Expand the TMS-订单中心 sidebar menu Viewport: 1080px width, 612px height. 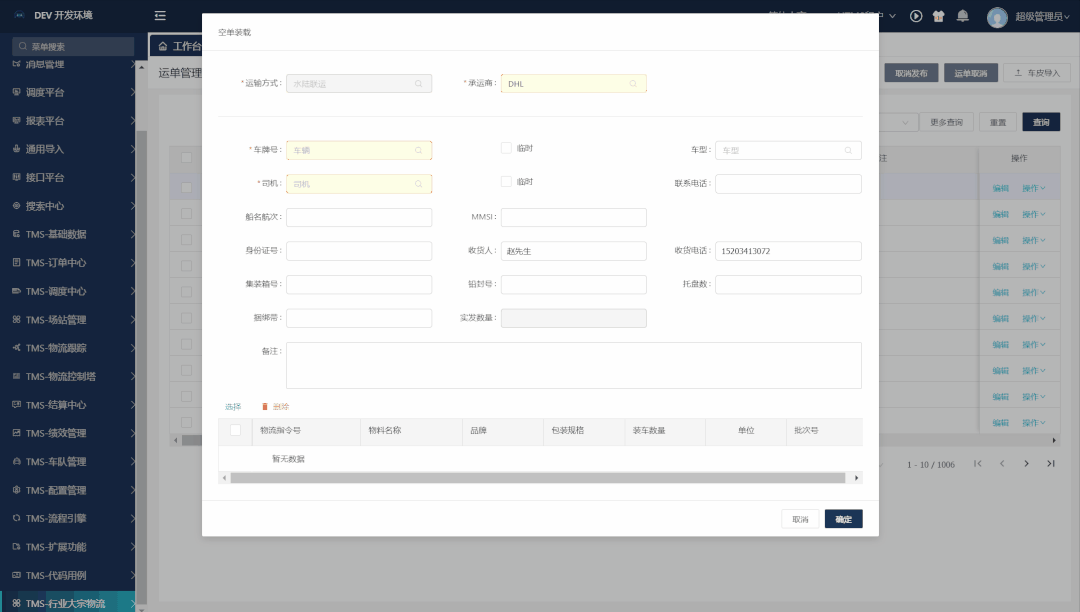point(70,263)
